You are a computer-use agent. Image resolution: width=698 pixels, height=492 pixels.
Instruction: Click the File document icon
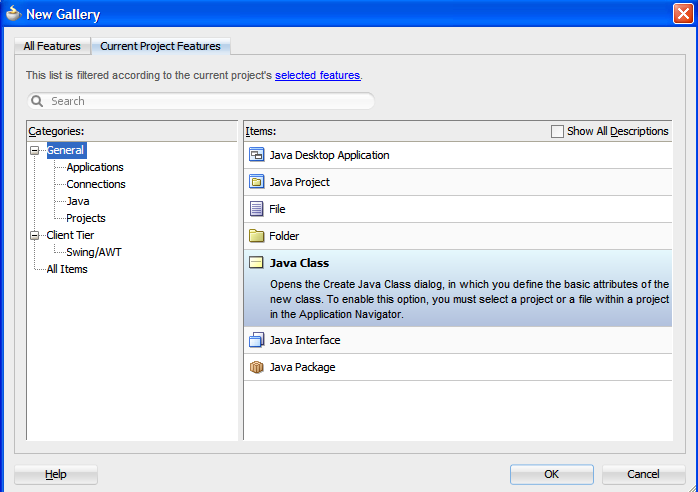[x=256, y=209]
